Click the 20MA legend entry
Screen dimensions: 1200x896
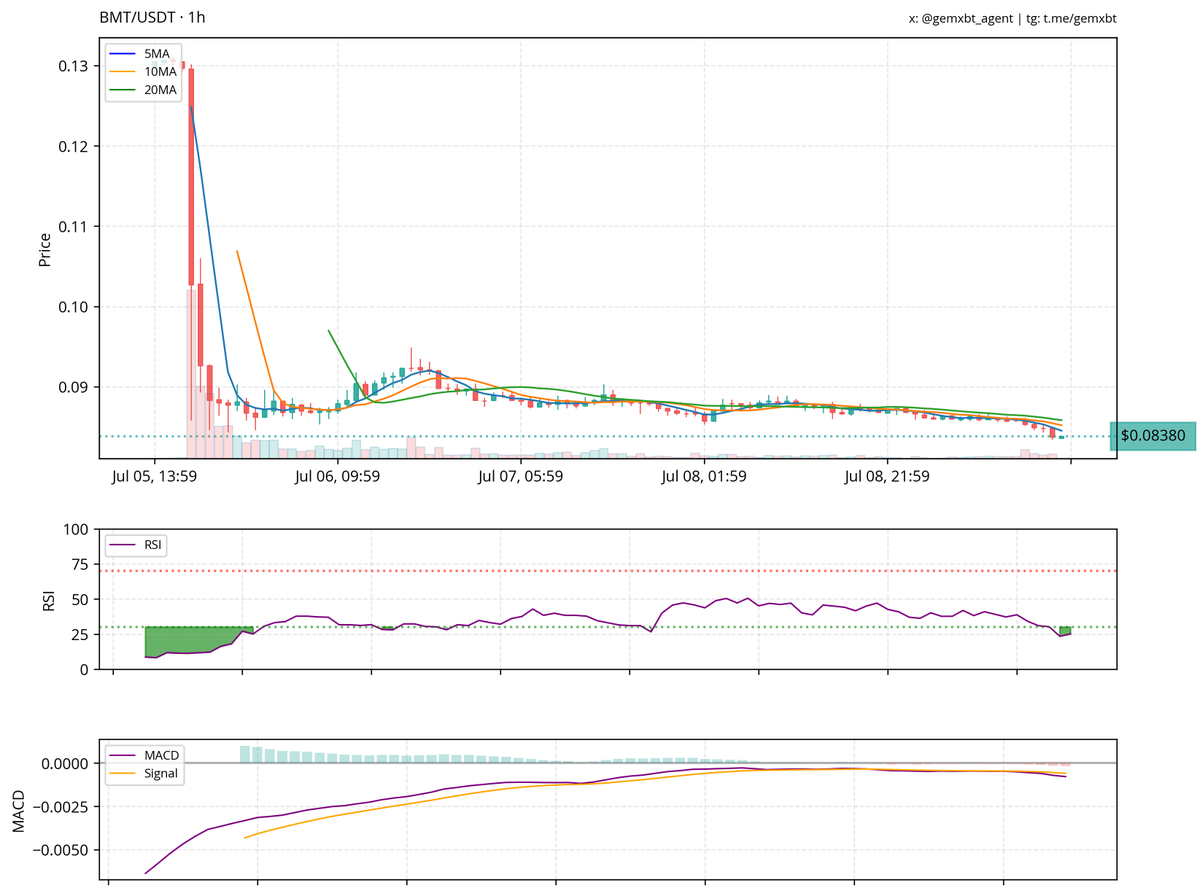(144, 90)
